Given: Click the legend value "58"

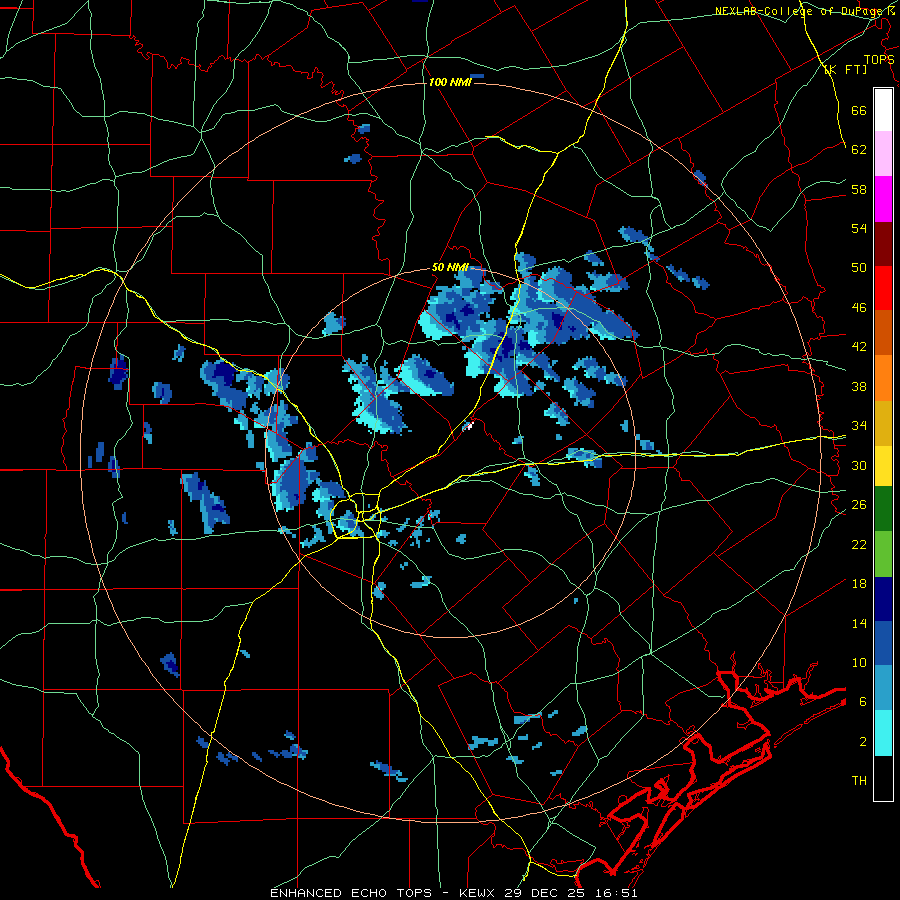Looking at the screenshot, I should [859, 189].
